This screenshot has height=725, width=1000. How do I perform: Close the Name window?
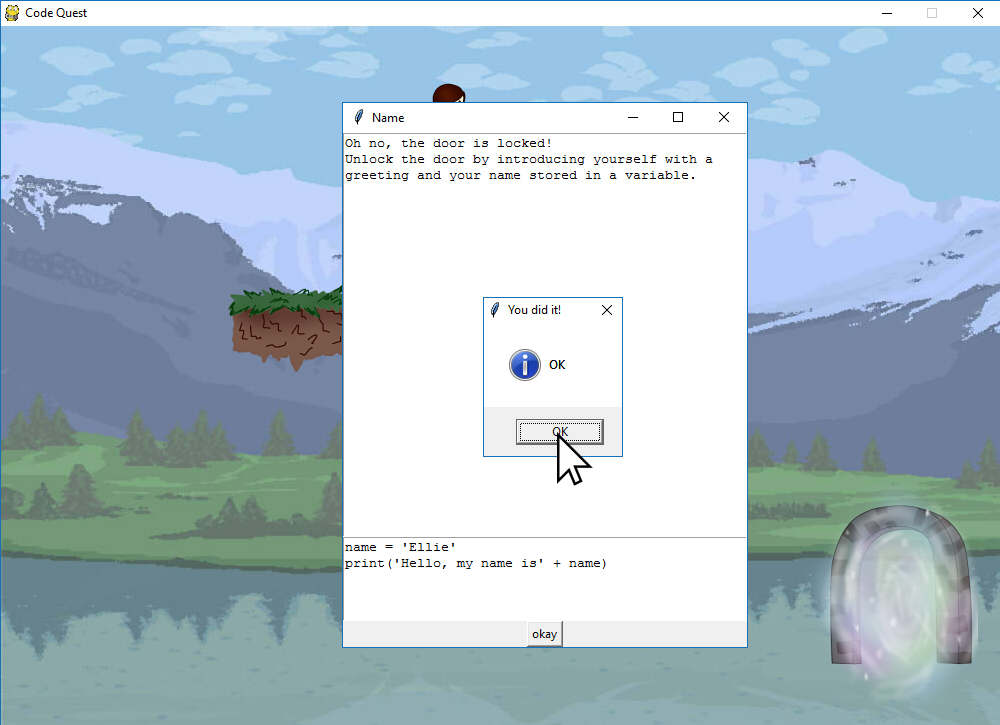[724, 117]
